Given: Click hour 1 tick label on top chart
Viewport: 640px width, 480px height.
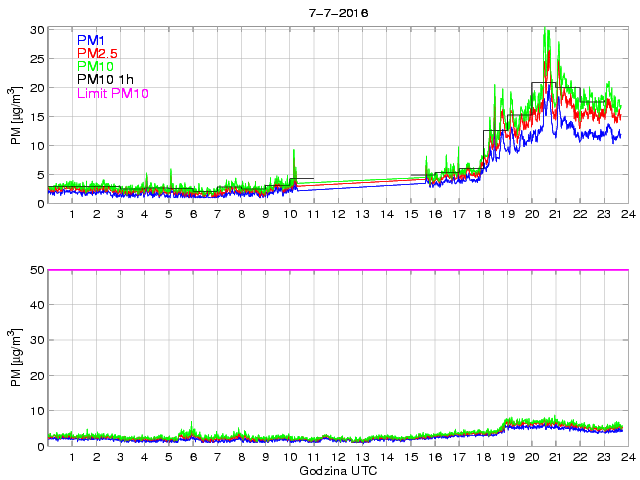Looking at the screenshot, I should [x=73, y=214].
